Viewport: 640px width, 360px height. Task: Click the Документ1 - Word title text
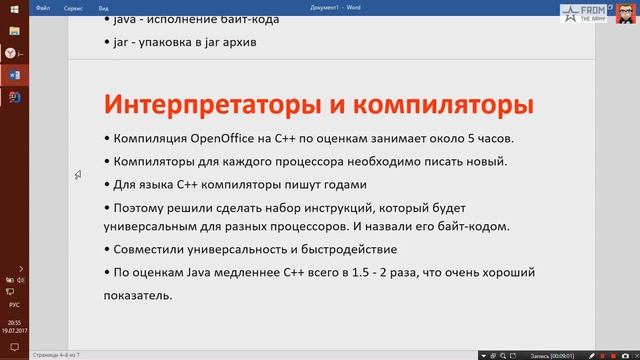[x=335, y=7]
